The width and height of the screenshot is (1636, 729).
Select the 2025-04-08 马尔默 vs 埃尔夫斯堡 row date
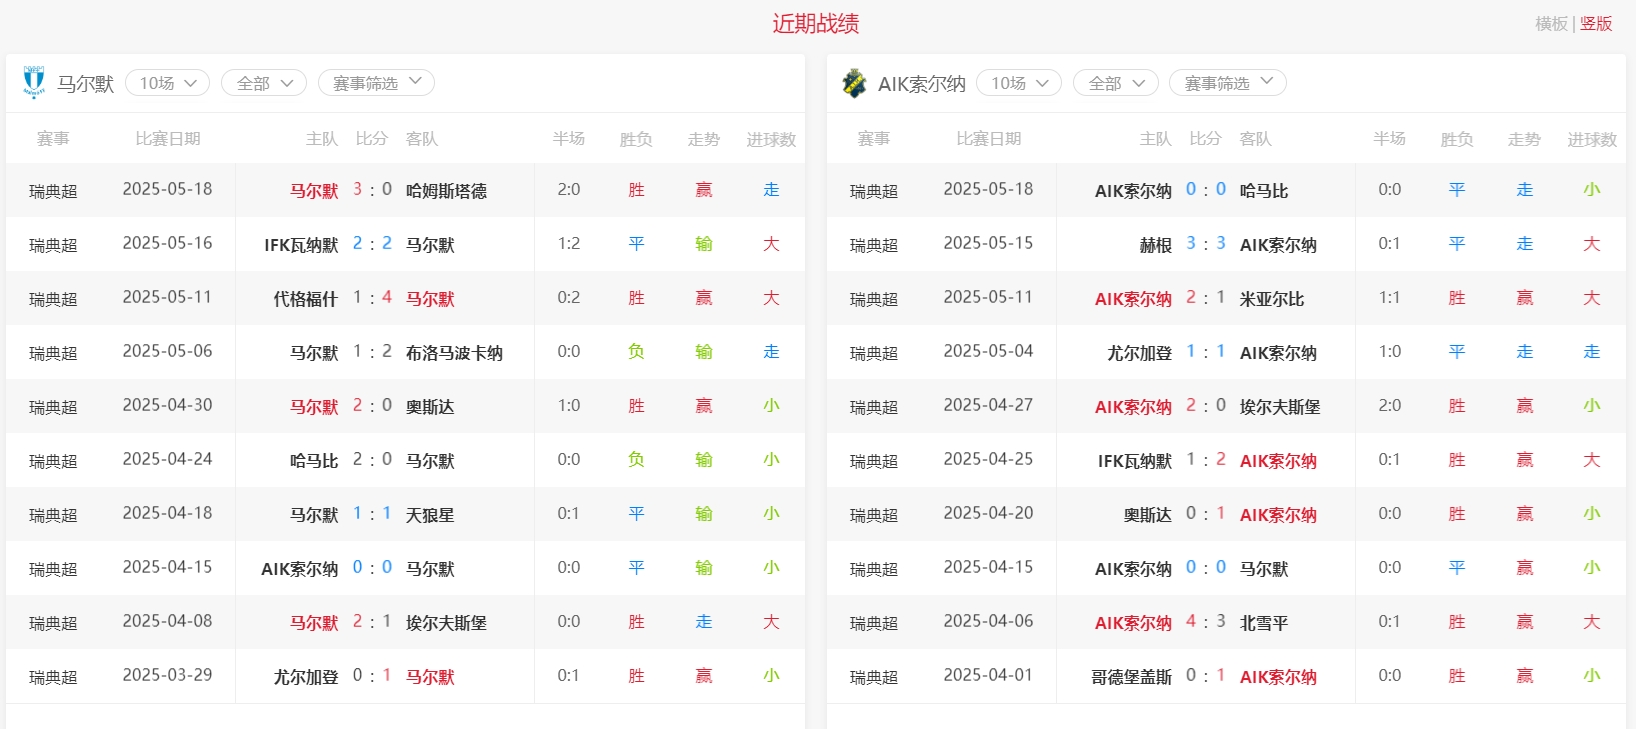[x=167, y=621]
